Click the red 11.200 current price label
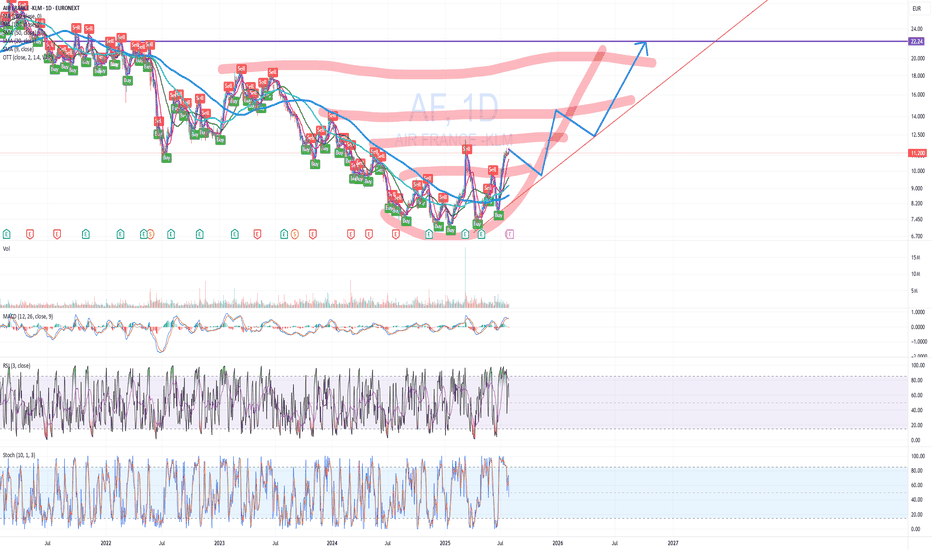Image resolution: width=932 pixels, height=550 pixels. [917, 153]
